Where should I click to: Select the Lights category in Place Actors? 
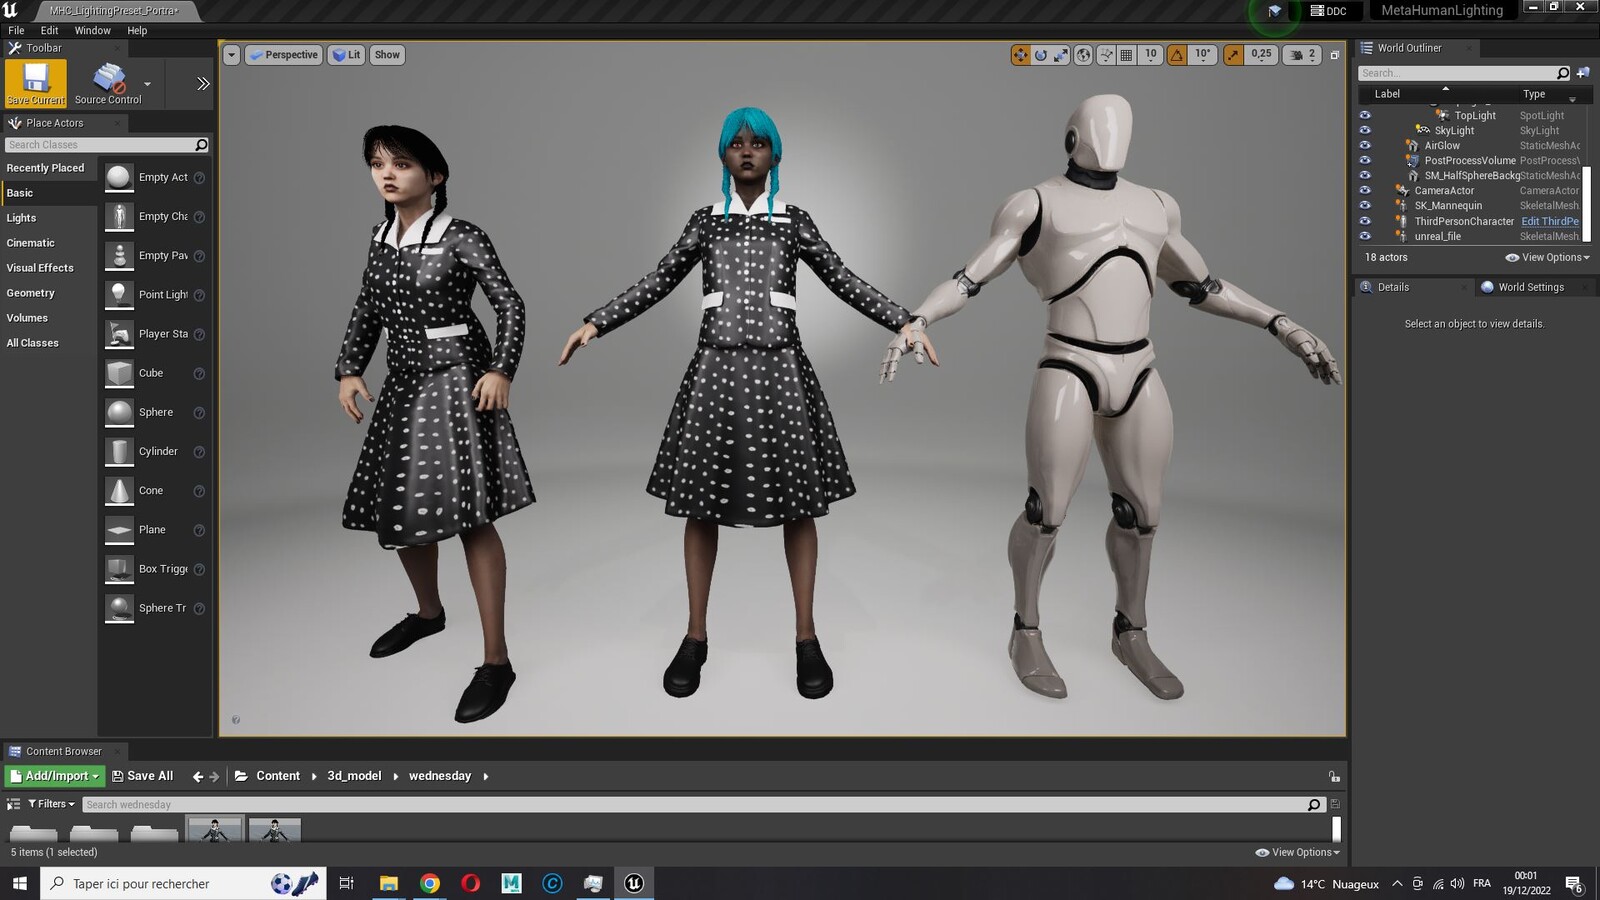(x=21, y=218)
